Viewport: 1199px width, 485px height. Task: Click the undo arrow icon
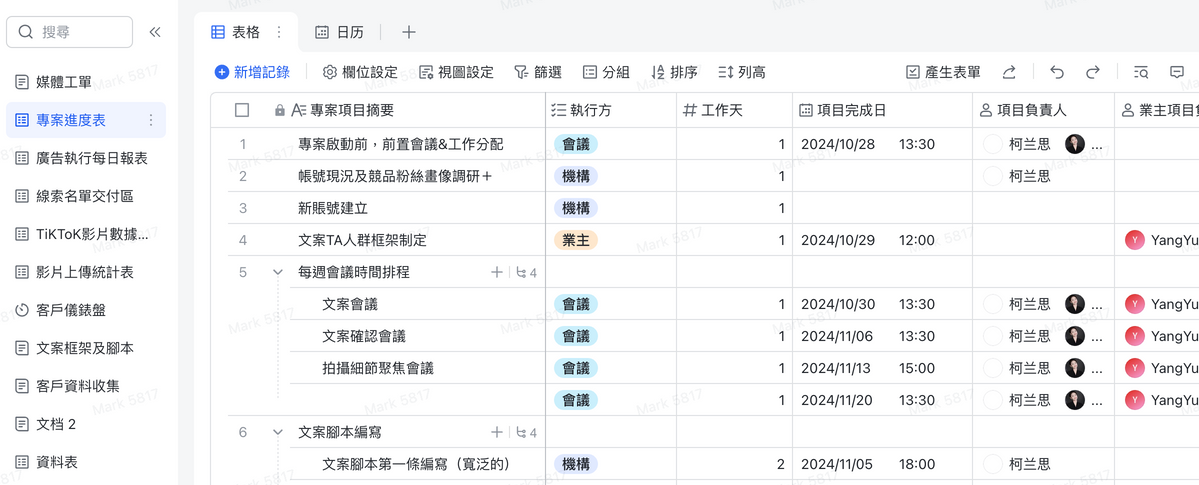[1057, 72]
